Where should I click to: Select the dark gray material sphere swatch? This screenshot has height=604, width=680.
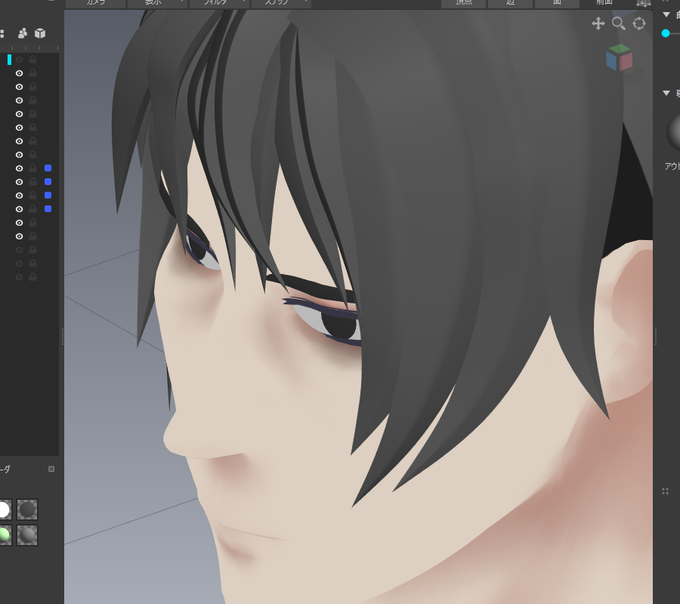point(27,509)
